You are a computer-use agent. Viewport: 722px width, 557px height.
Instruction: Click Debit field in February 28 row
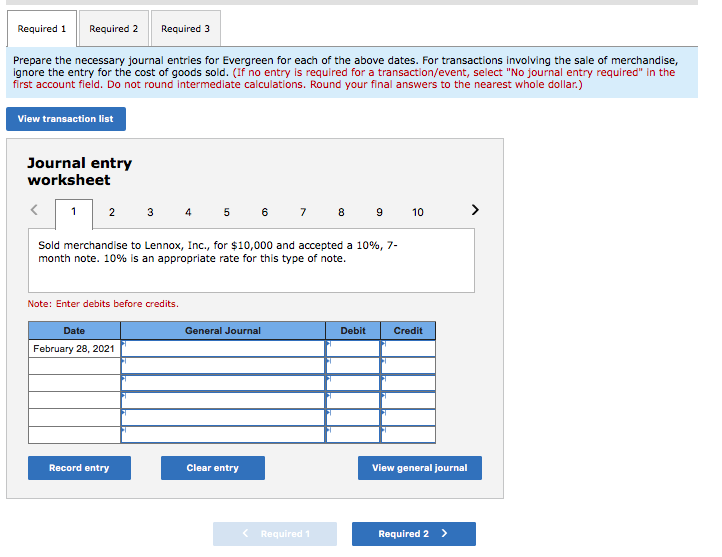(x=353, y=348)
